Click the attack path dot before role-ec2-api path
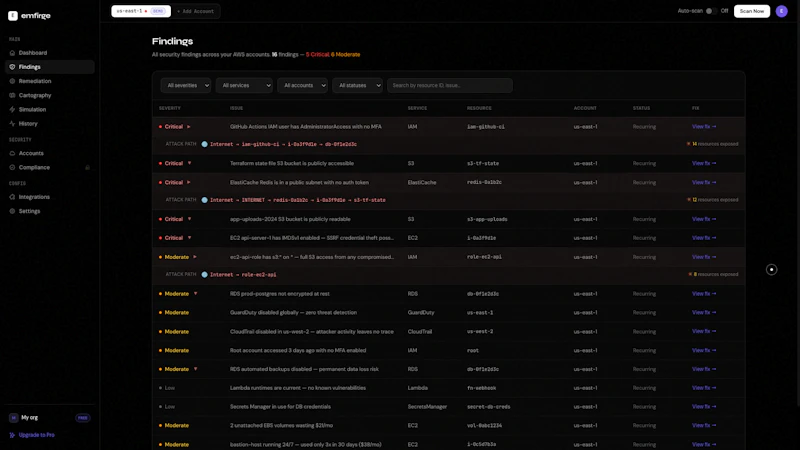Viewport: 800px width, 450px height. (205, 274)
